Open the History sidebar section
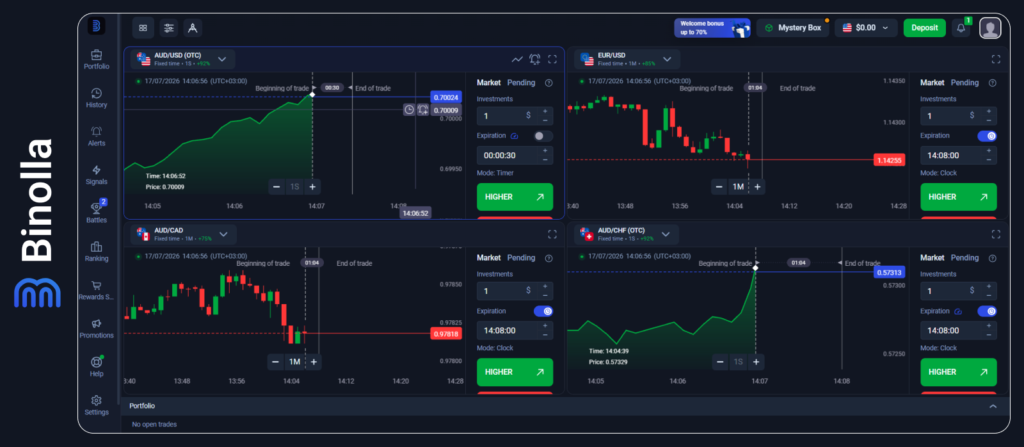The height and width of the screenshot is (447, 1024). (x=96, y=98)
